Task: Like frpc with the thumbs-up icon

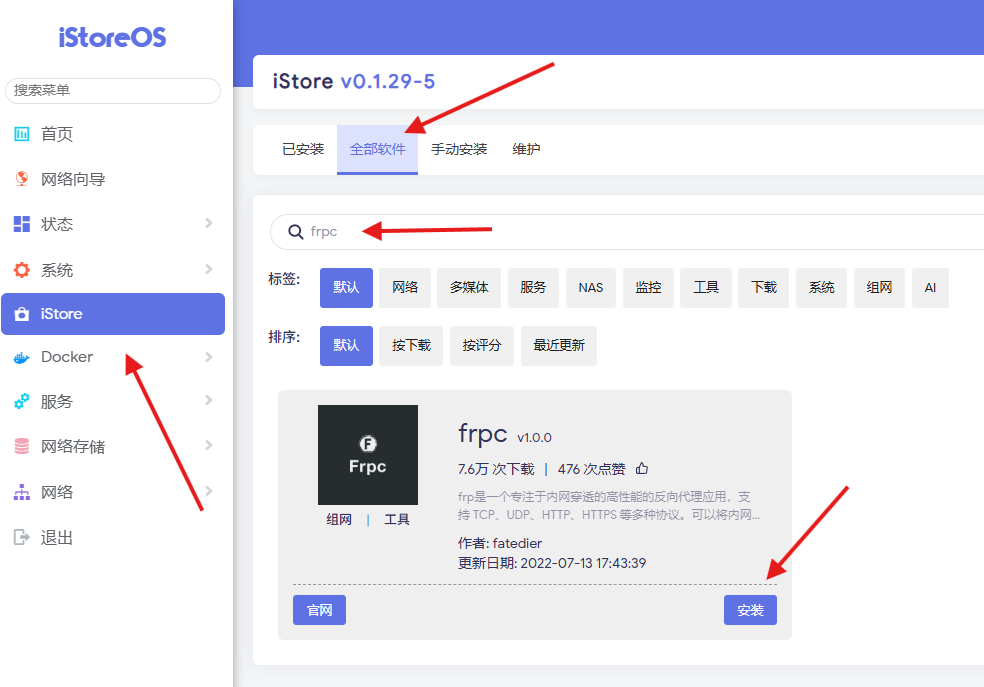Action: 642,469
